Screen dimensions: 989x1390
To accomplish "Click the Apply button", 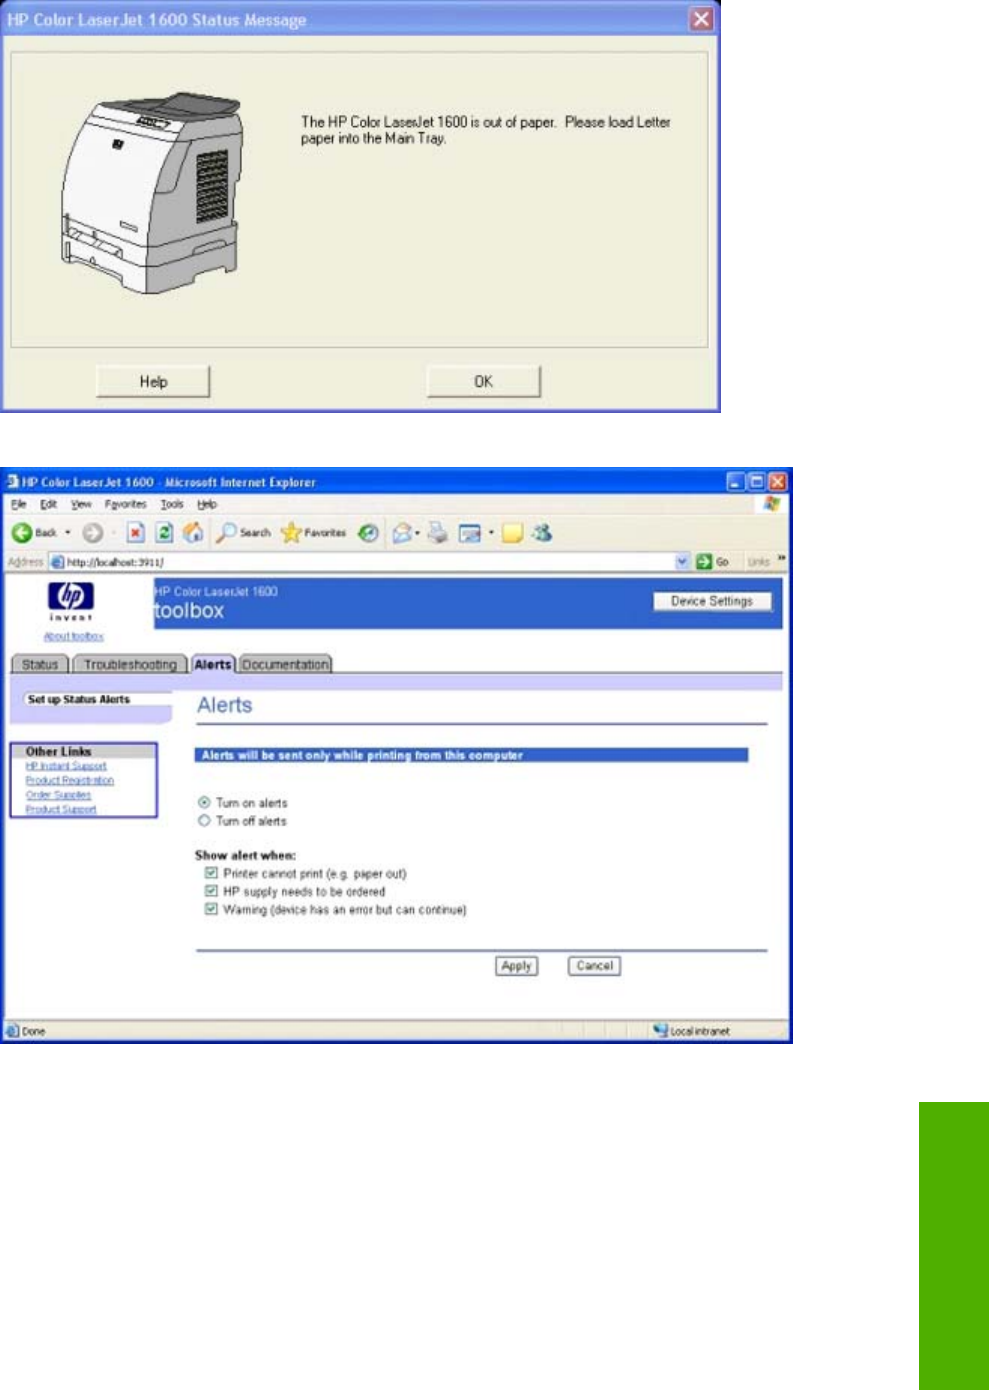I will (517, 966).
